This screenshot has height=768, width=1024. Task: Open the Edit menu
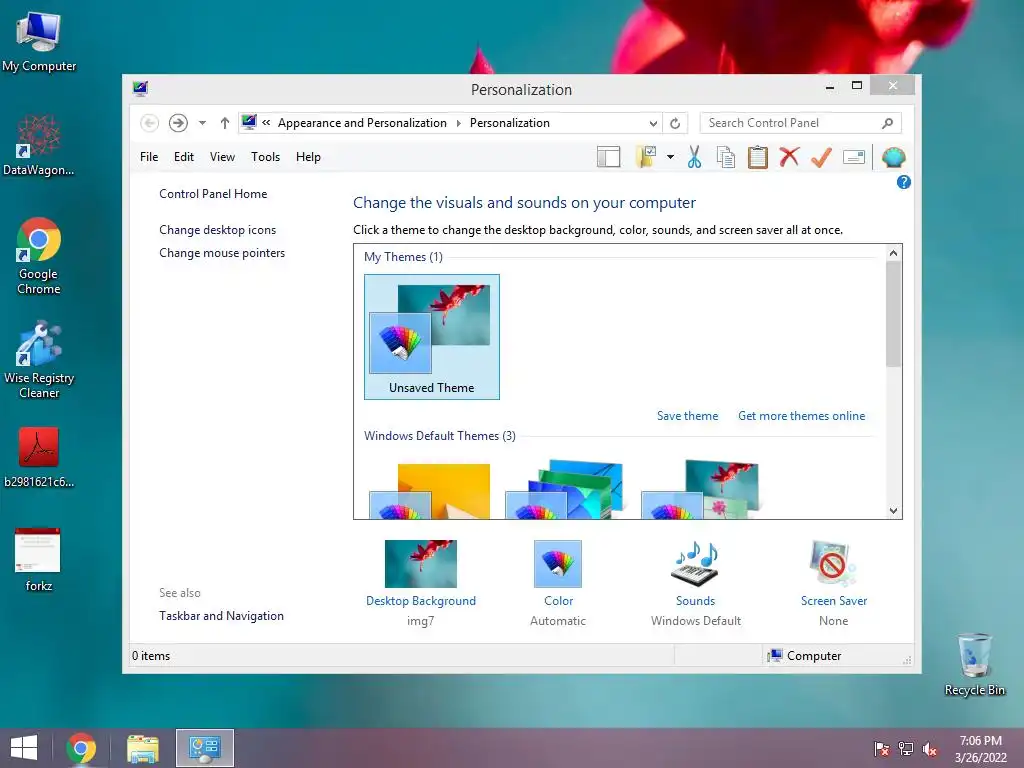coord(184,157)
